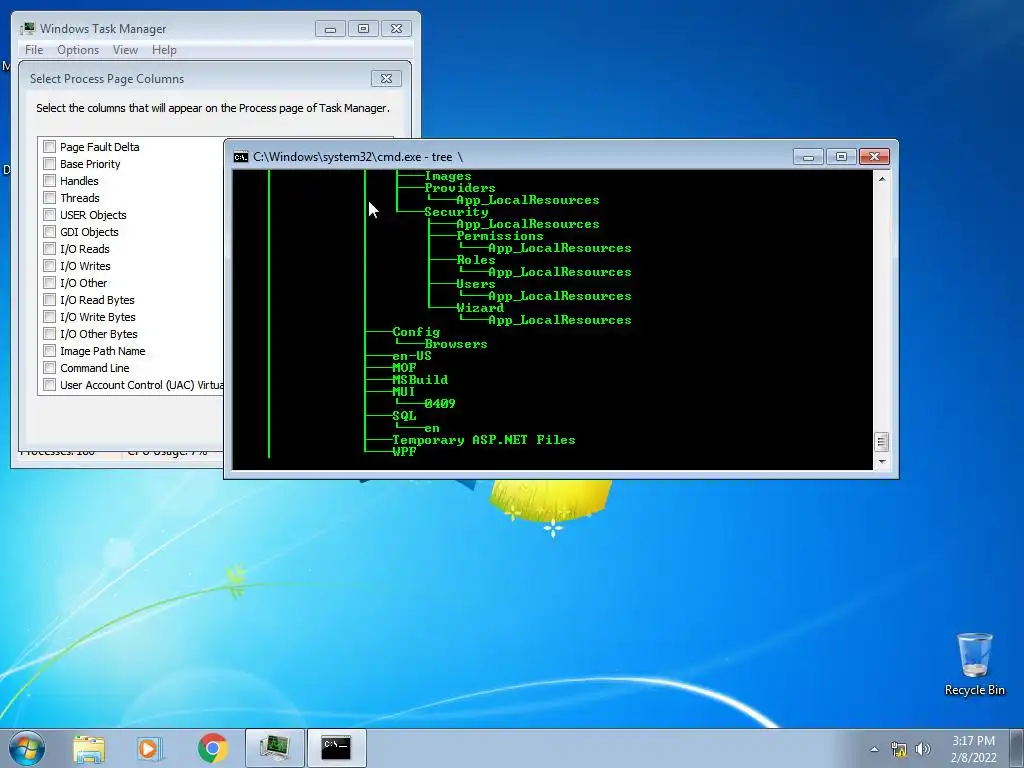Minimize the Windows Task Manager window
This screenshot has width=1024, height=768.
(330, 29)
